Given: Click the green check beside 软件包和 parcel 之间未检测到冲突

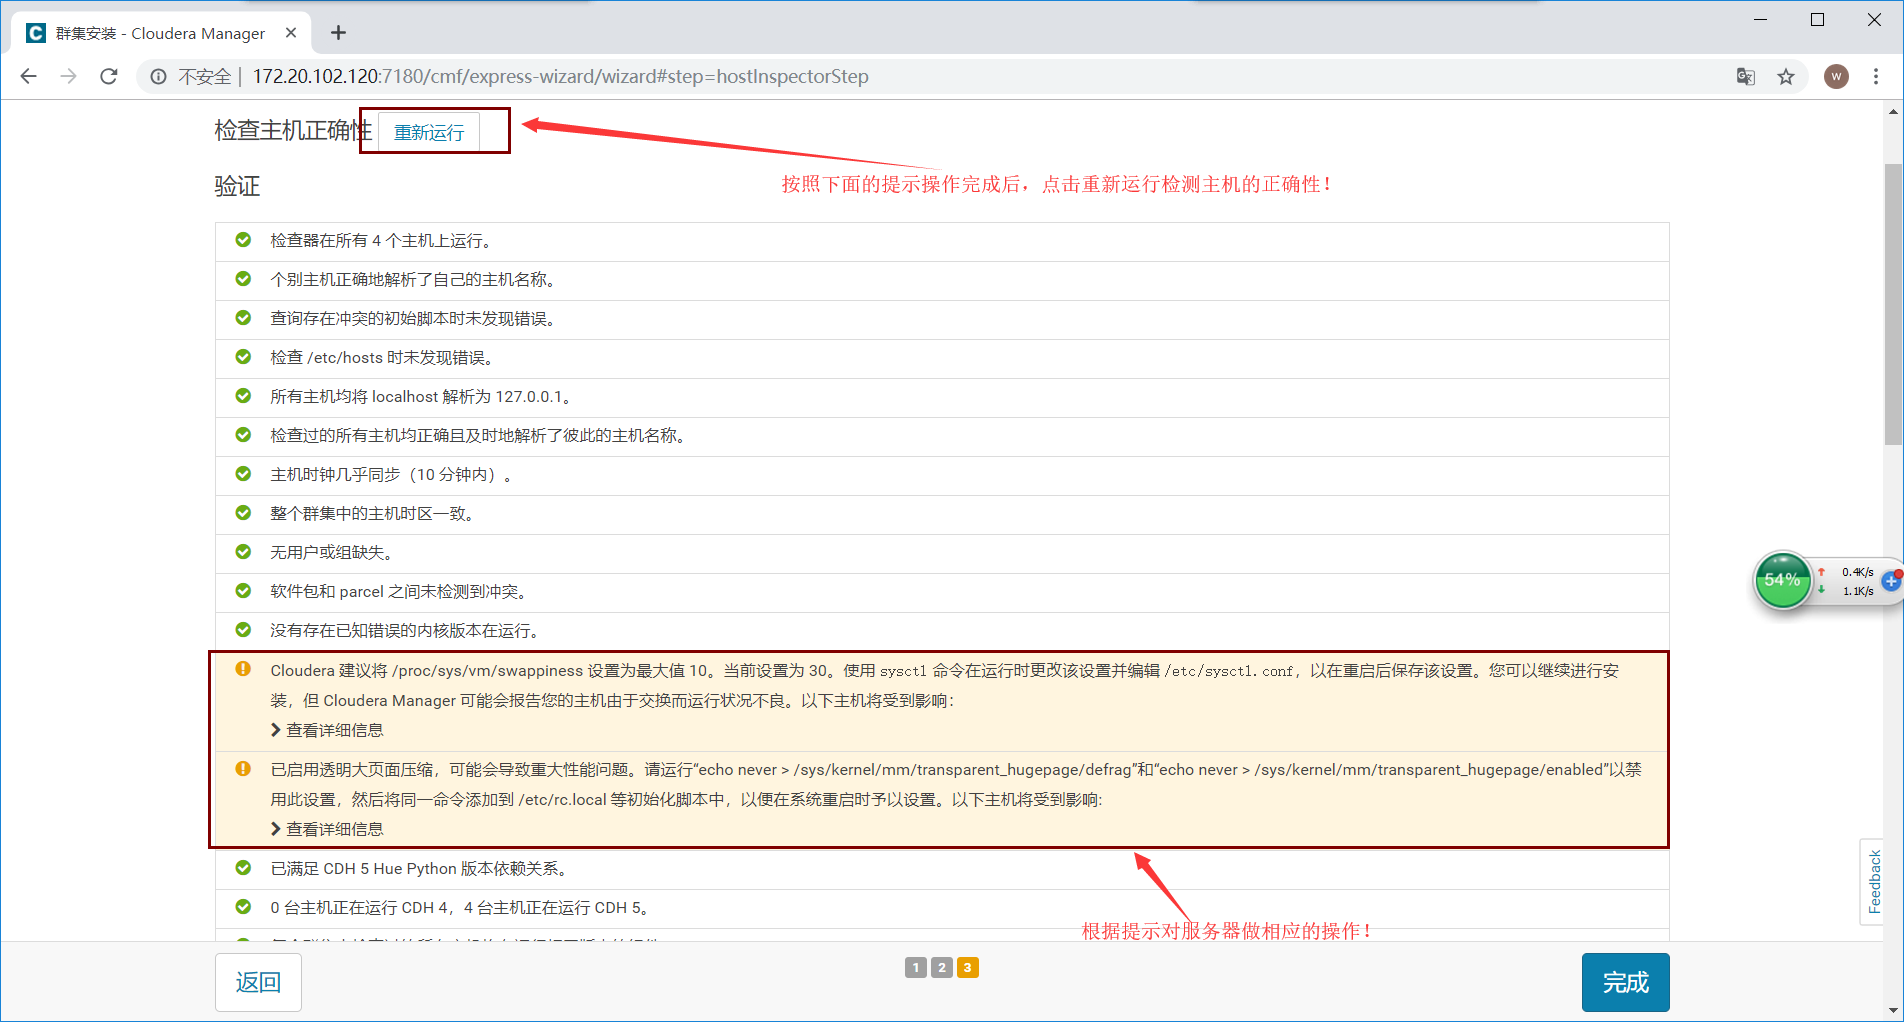Looking at the screenshot, I should pos(243,591).
